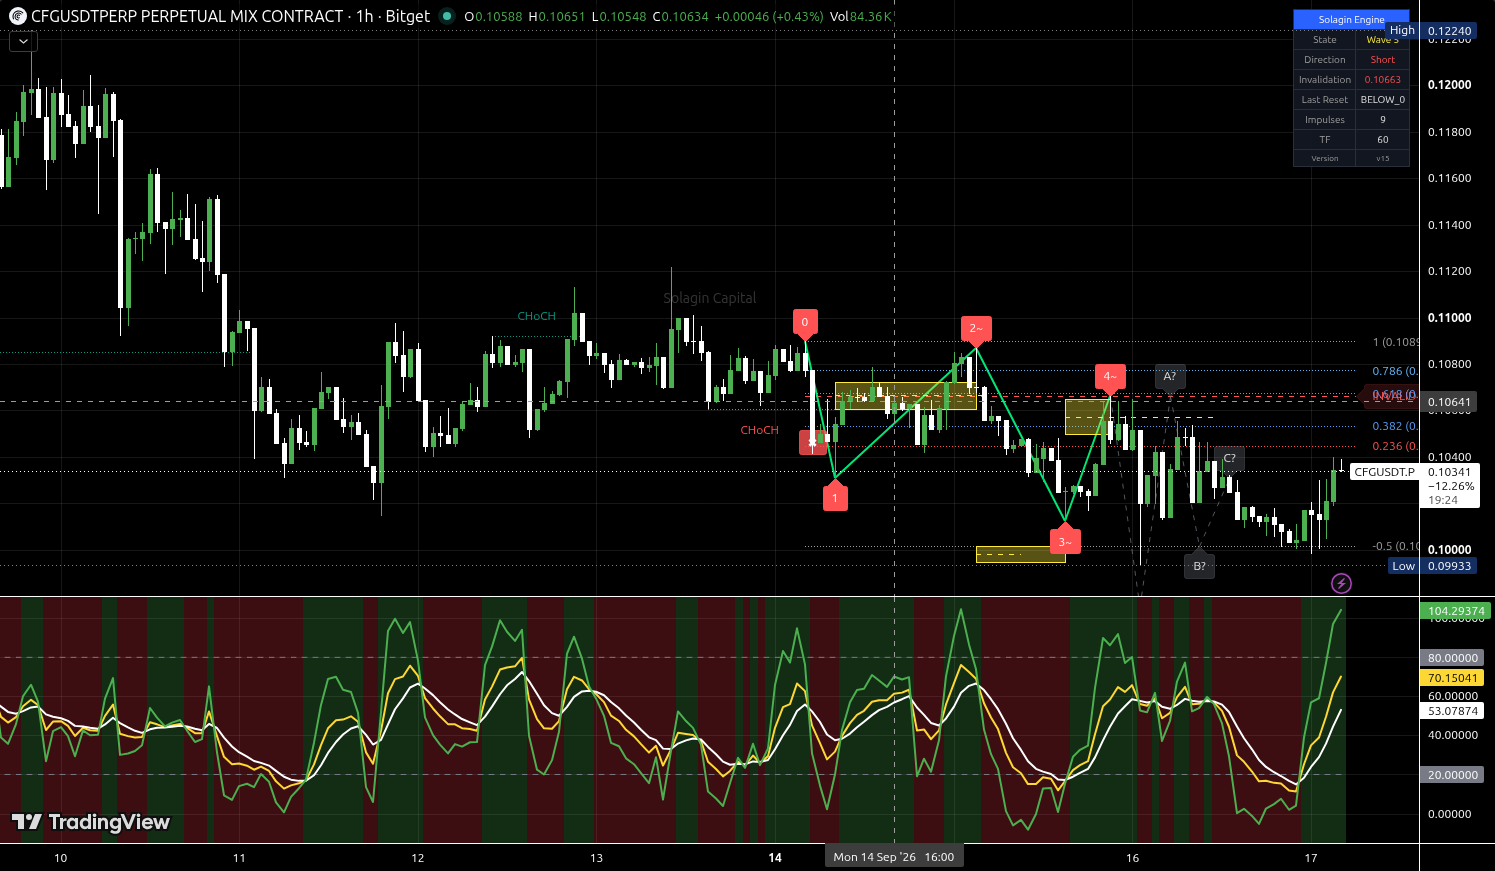Click the Solagin Engine table header

[1351, 19]
